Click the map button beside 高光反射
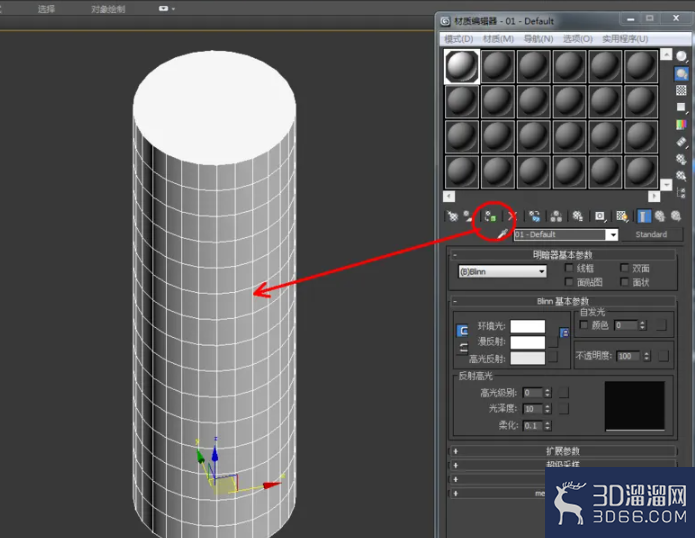This screenshot has width=695, height=538. 553,357
